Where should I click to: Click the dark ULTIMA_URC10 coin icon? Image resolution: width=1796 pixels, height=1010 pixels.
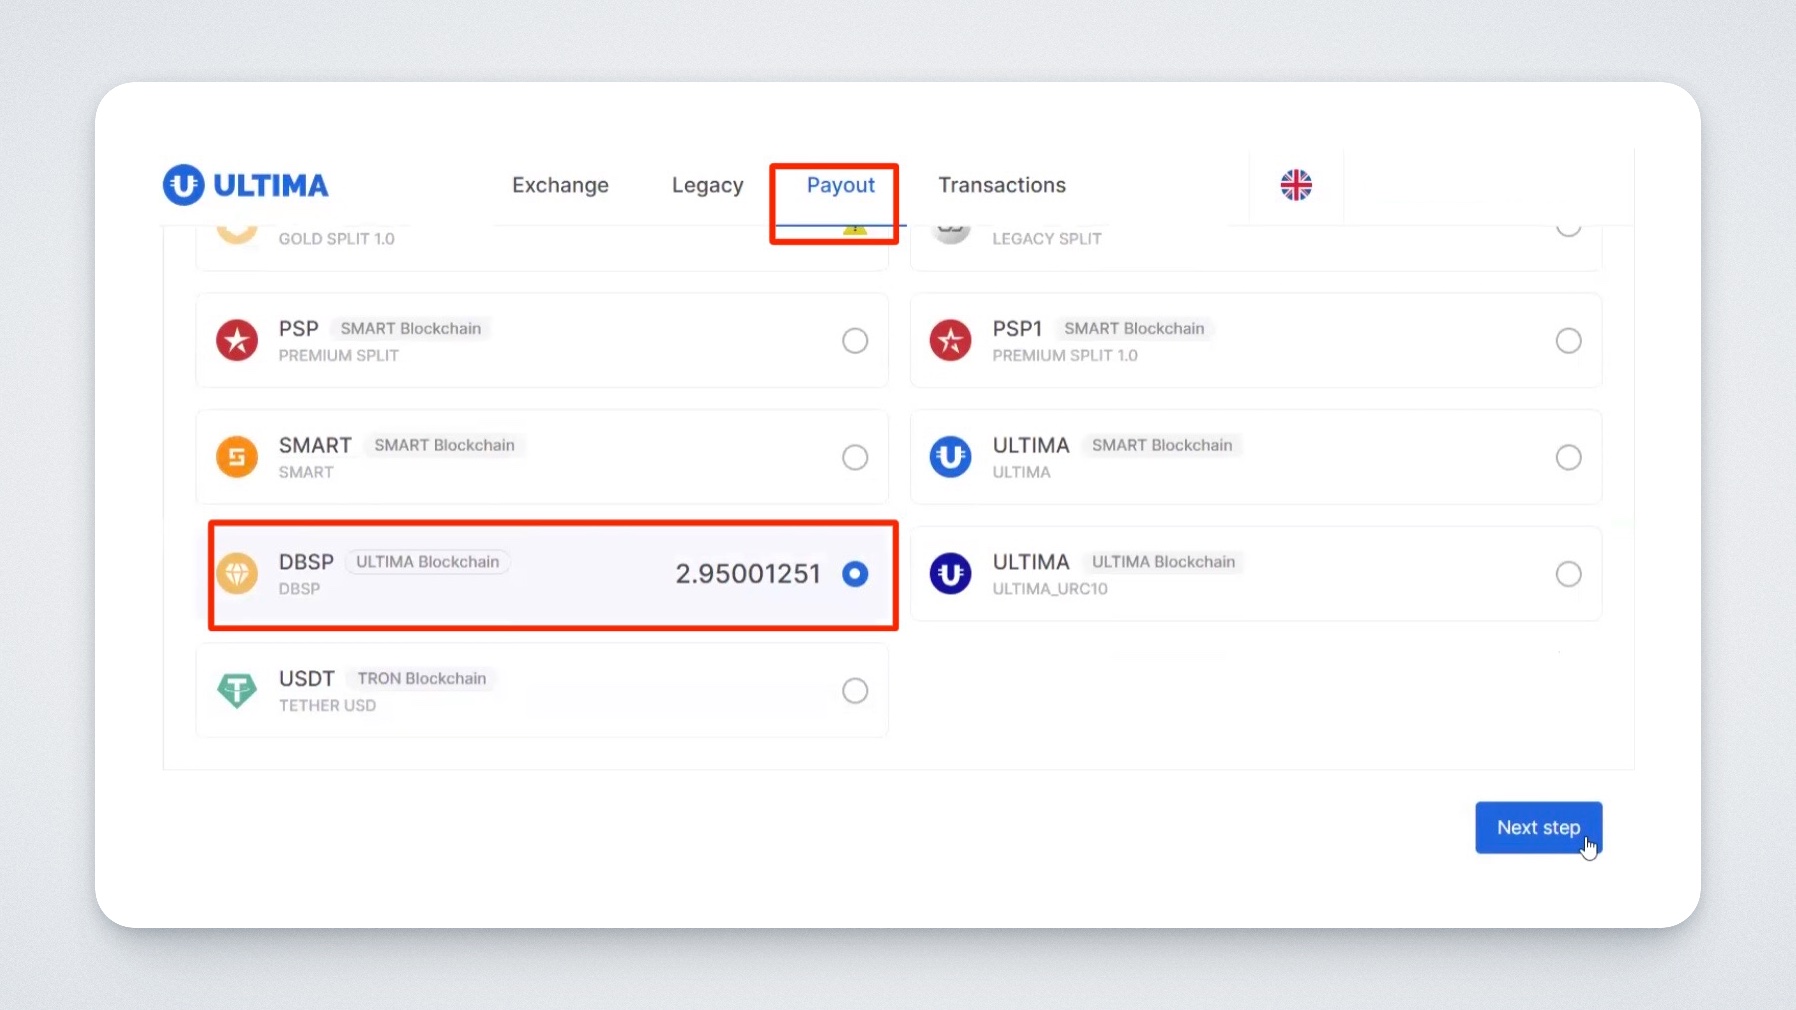[x=950, y=574]
